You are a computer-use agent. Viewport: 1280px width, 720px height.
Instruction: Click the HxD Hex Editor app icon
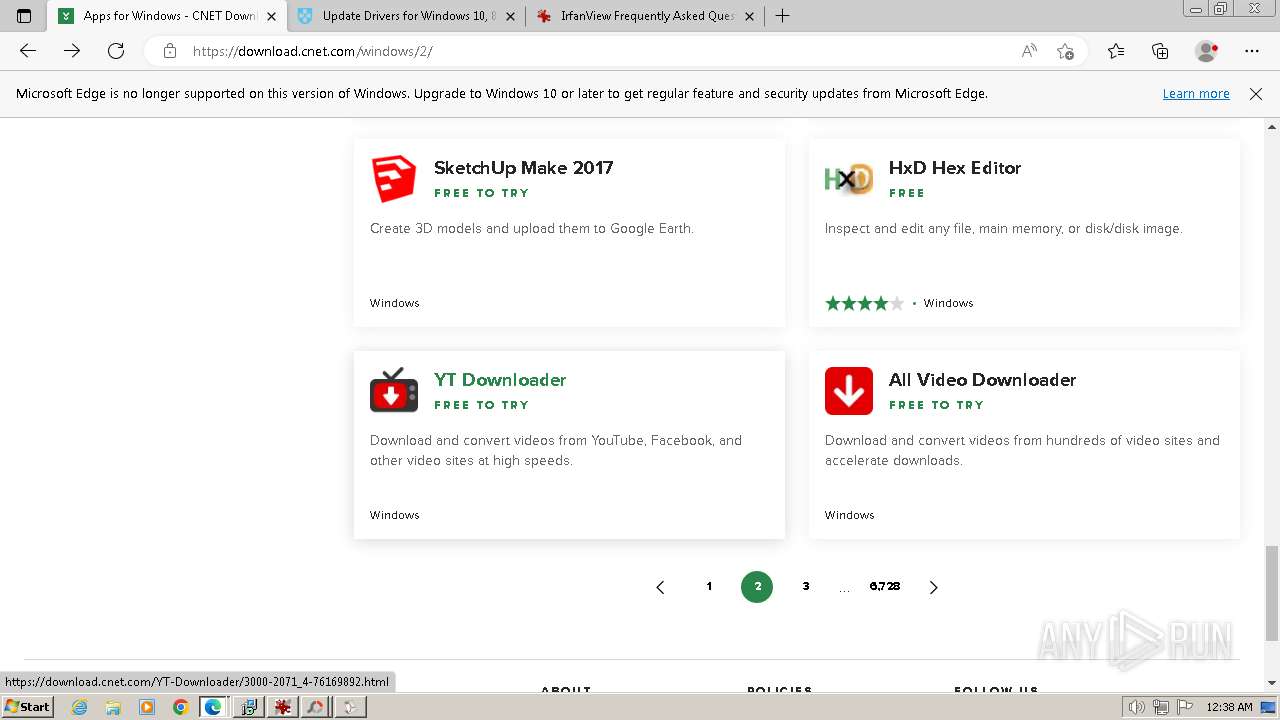[x=848, y=179]
